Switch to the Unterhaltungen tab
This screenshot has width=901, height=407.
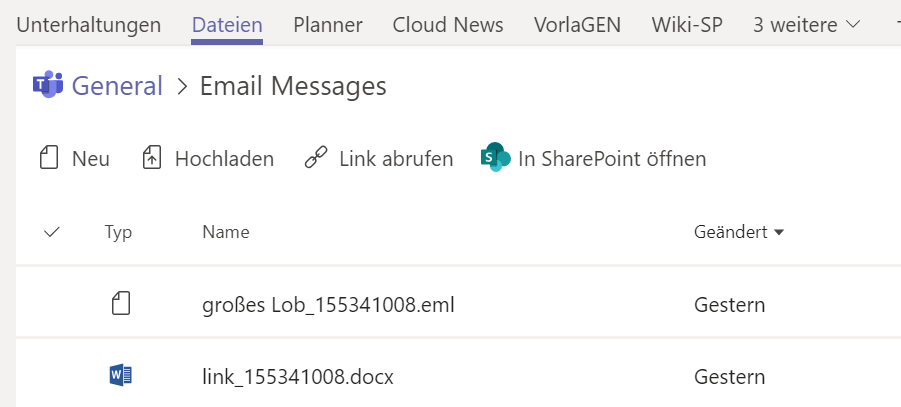point(88,25)
